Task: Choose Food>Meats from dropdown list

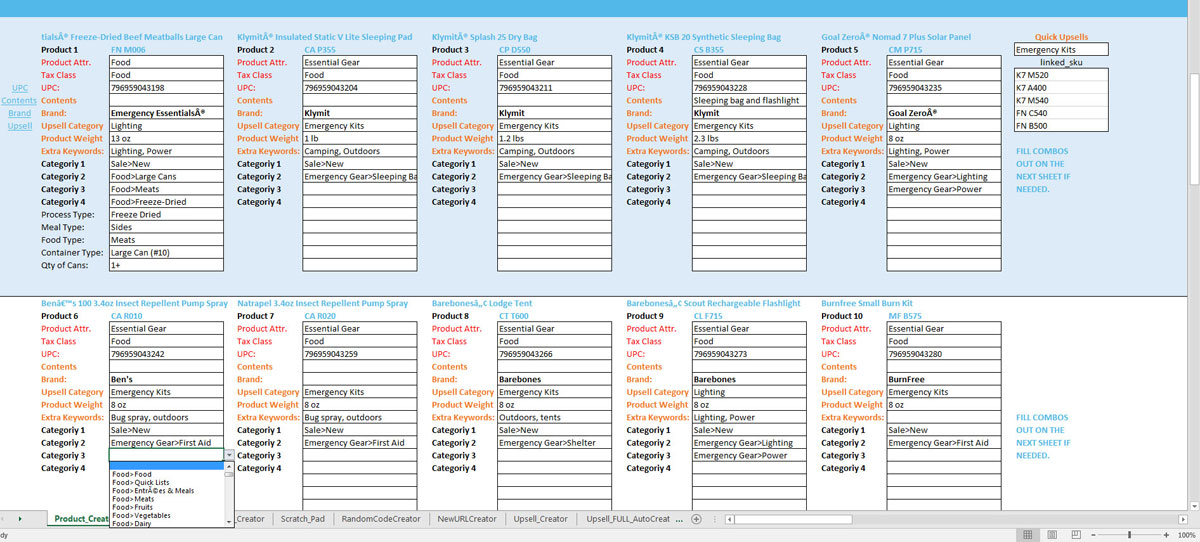Action: click(x=167, y=499)
